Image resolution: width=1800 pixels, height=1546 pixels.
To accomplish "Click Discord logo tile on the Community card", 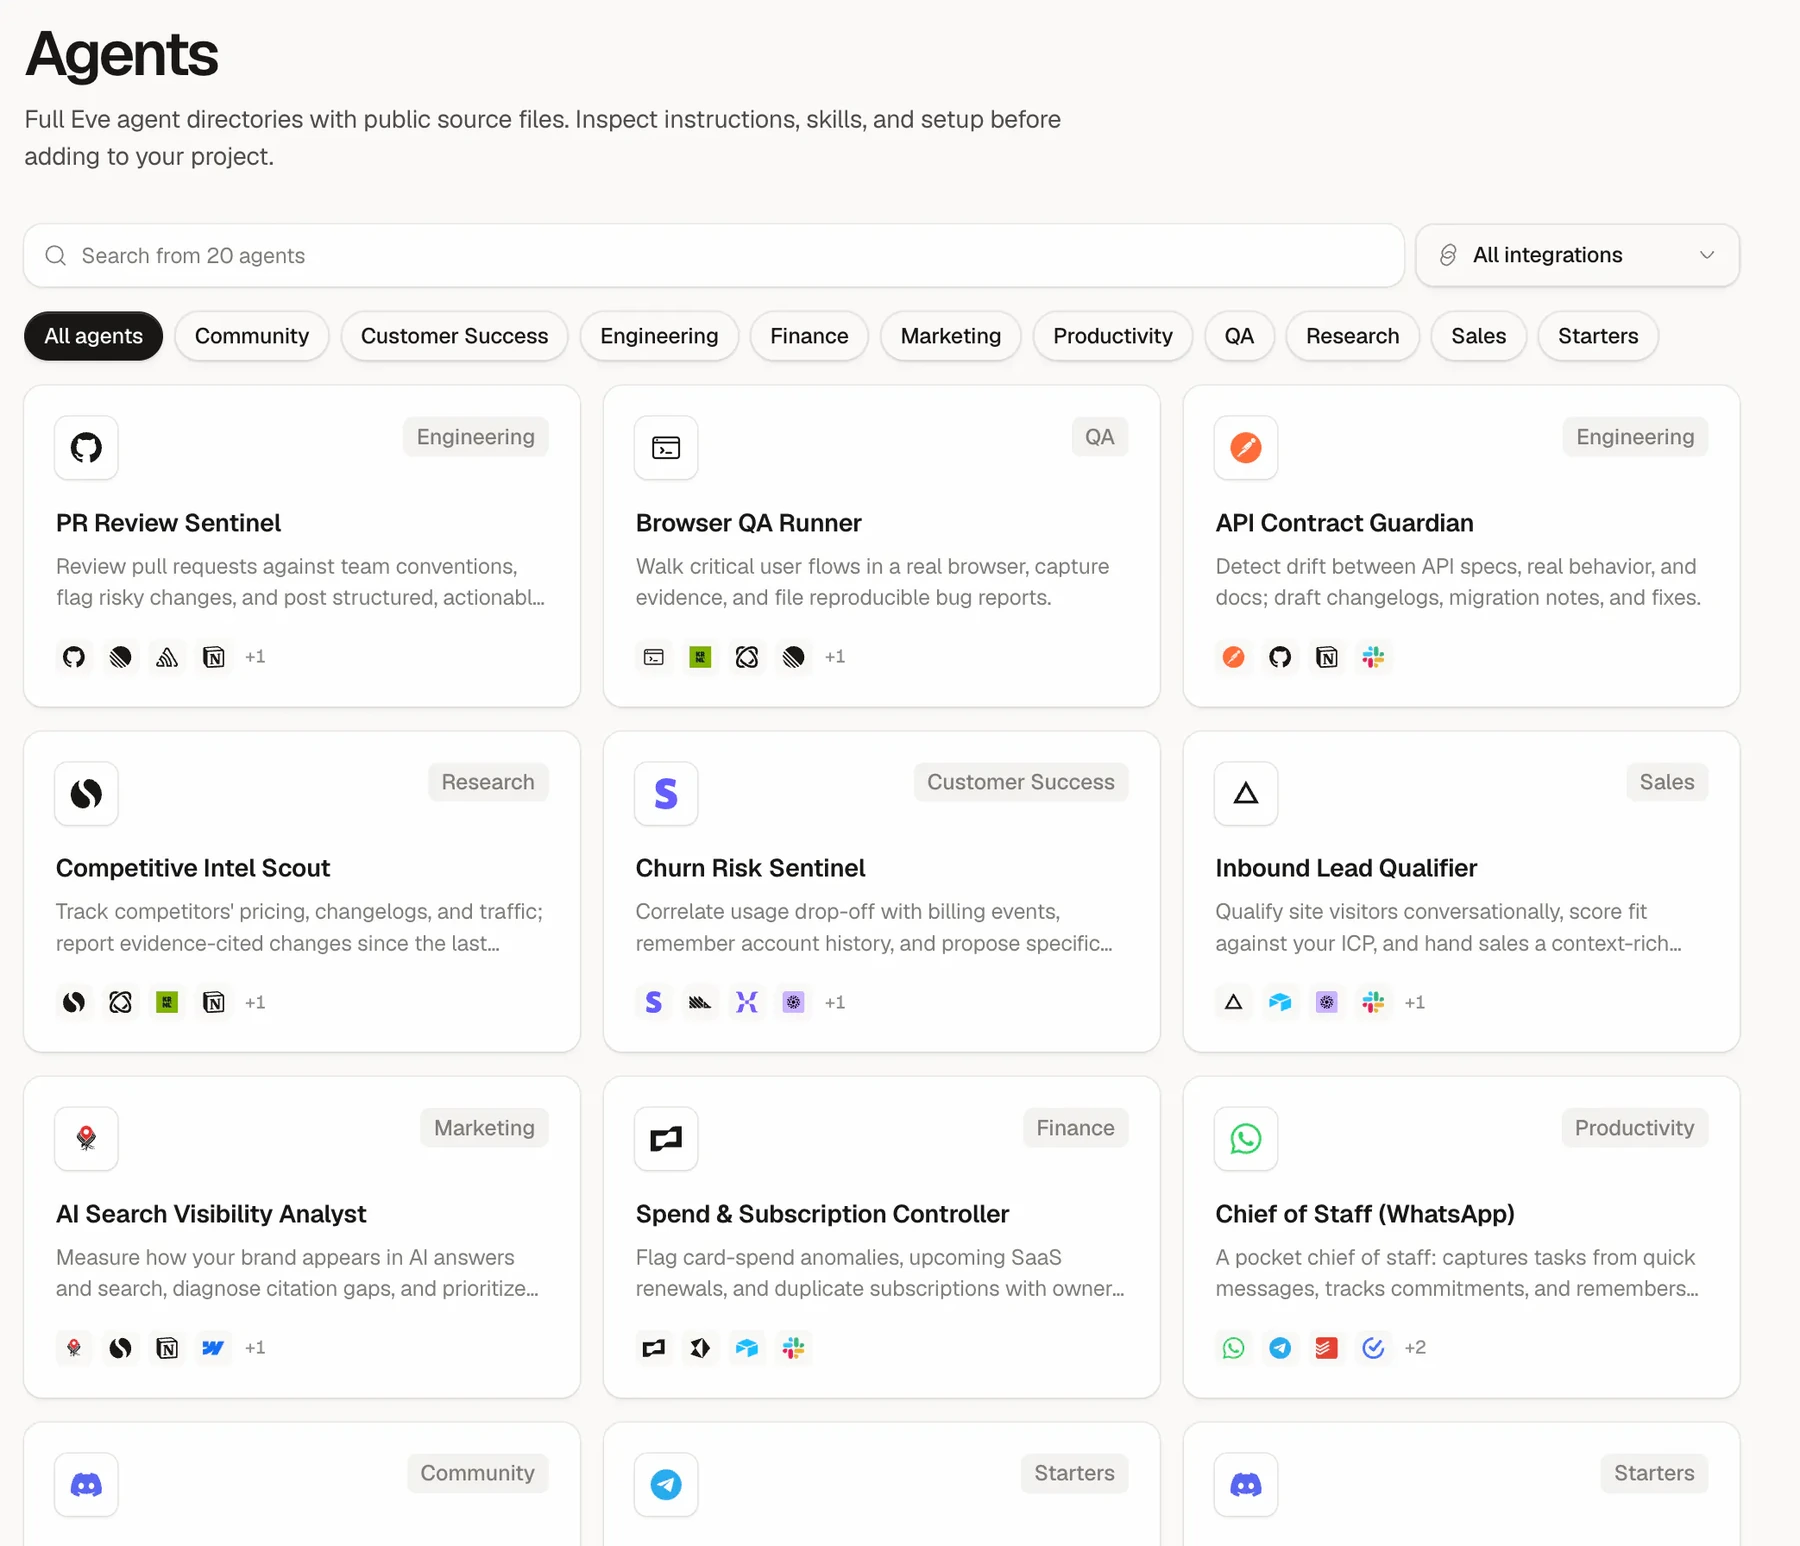I will click(x=86, y=1484).
